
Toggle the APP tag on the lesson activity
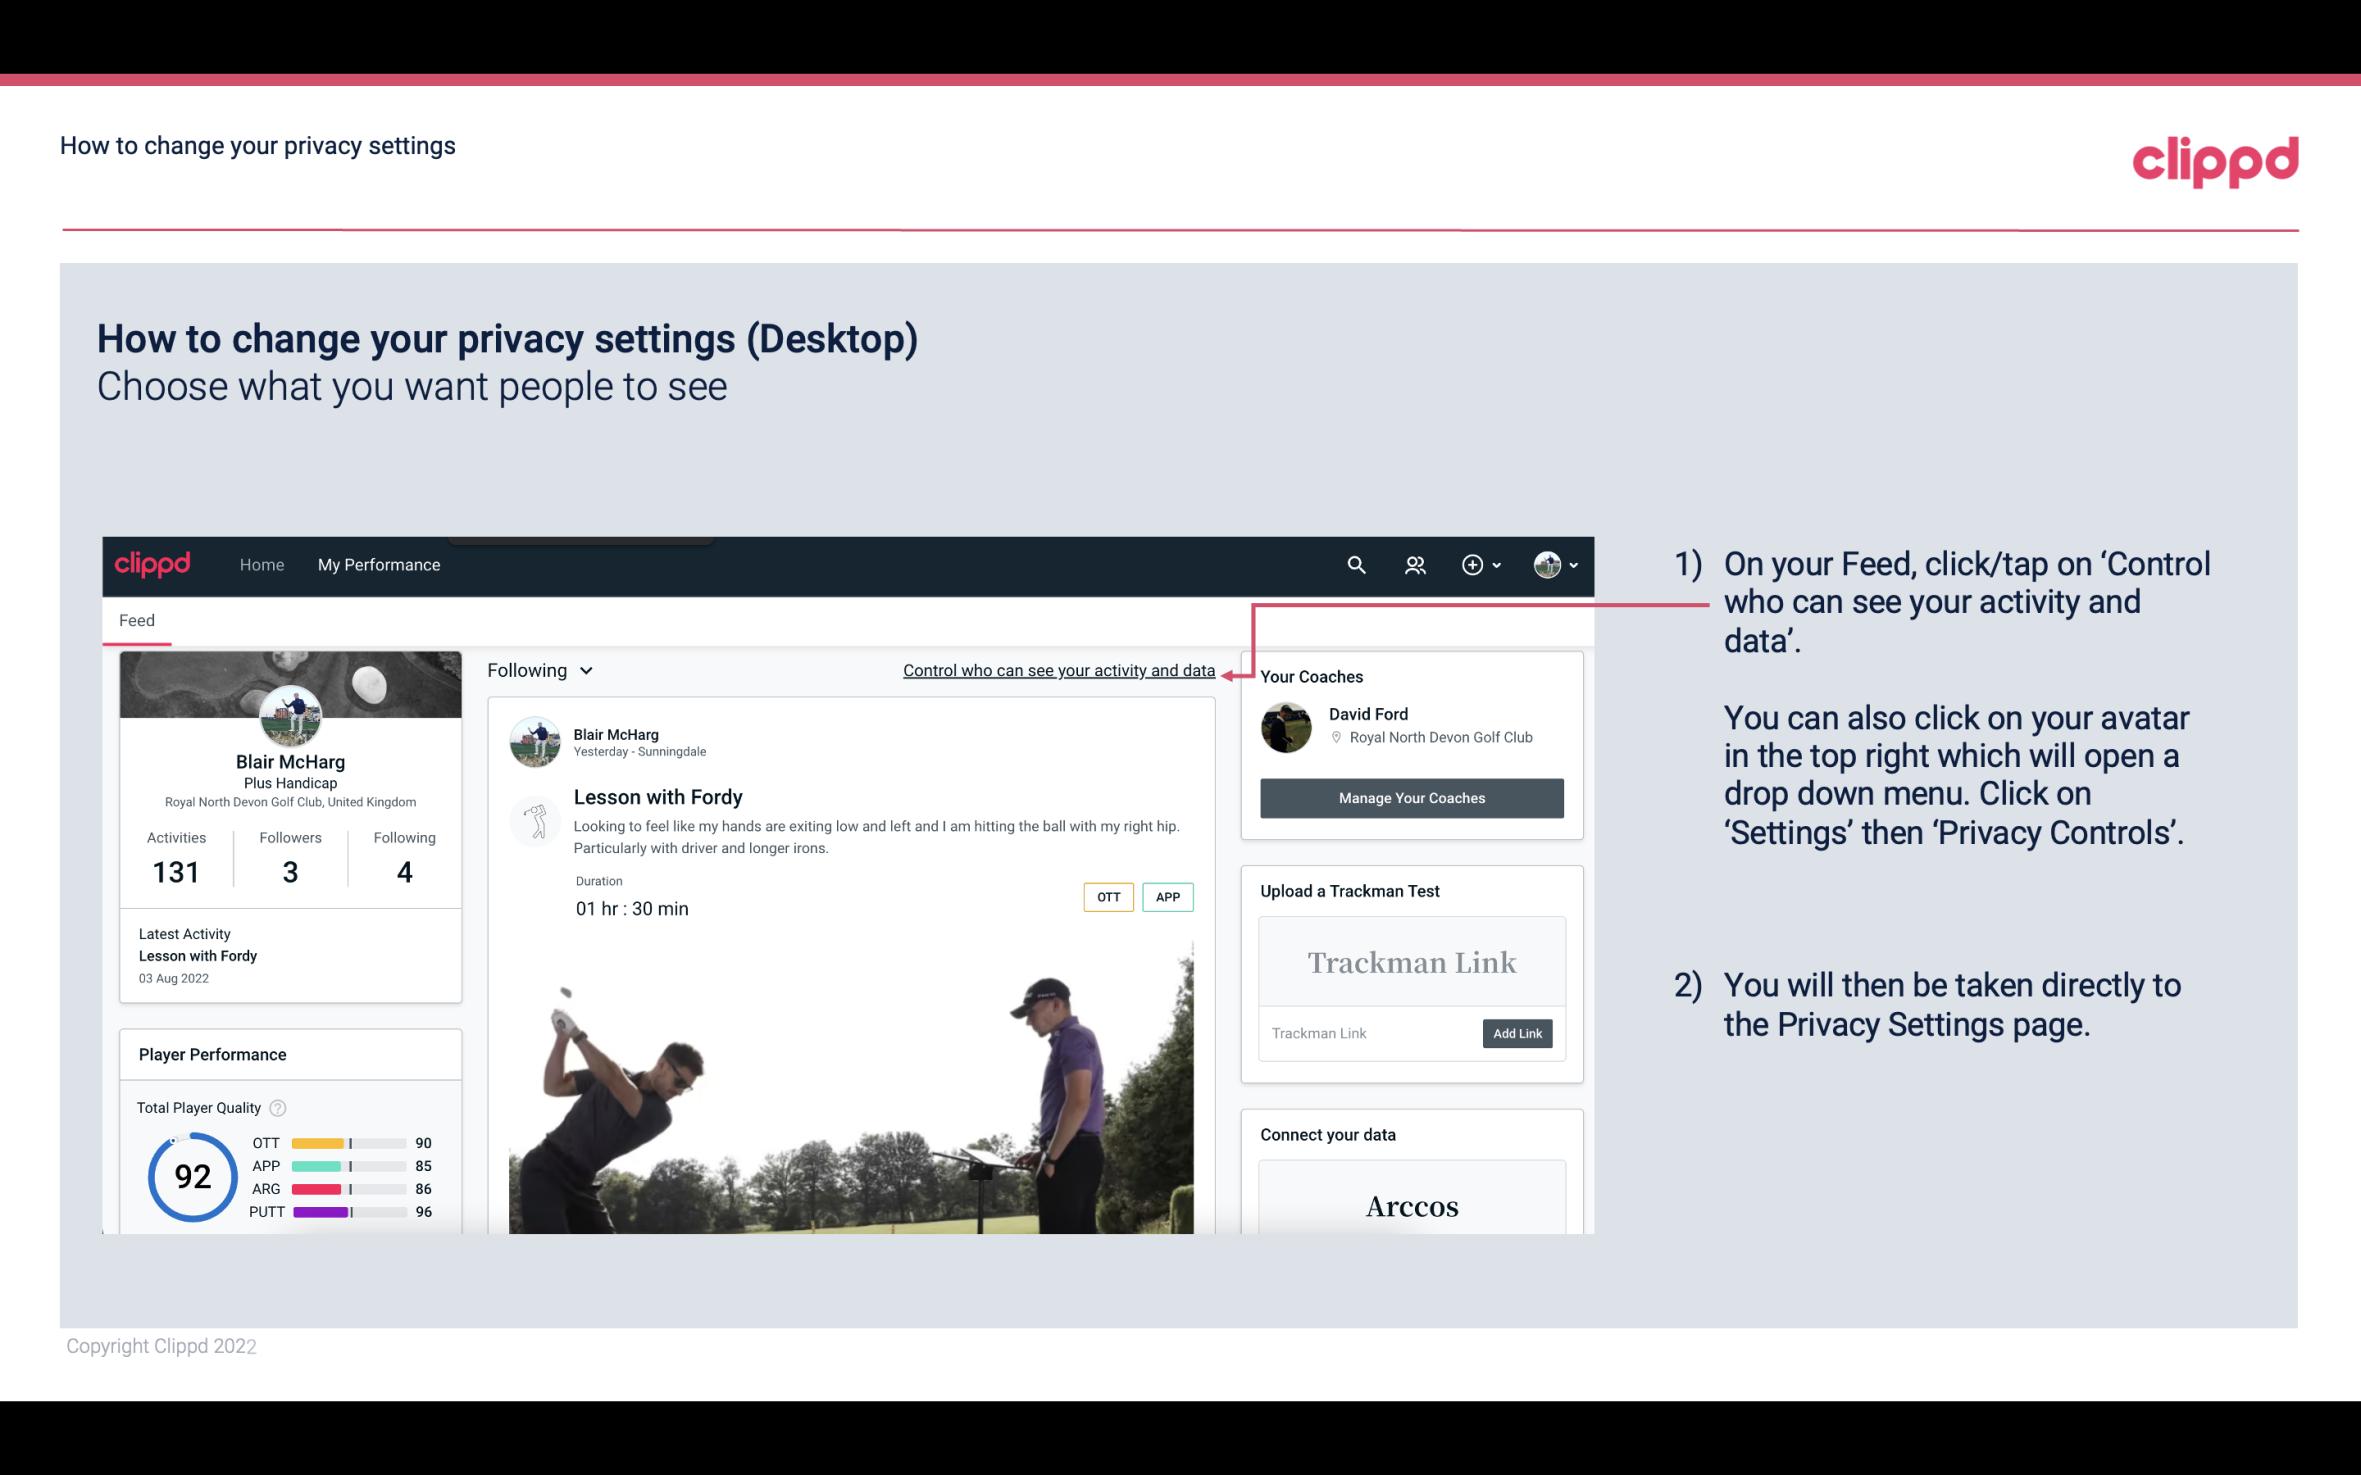pyautogui.click(x=1169, y=894)
